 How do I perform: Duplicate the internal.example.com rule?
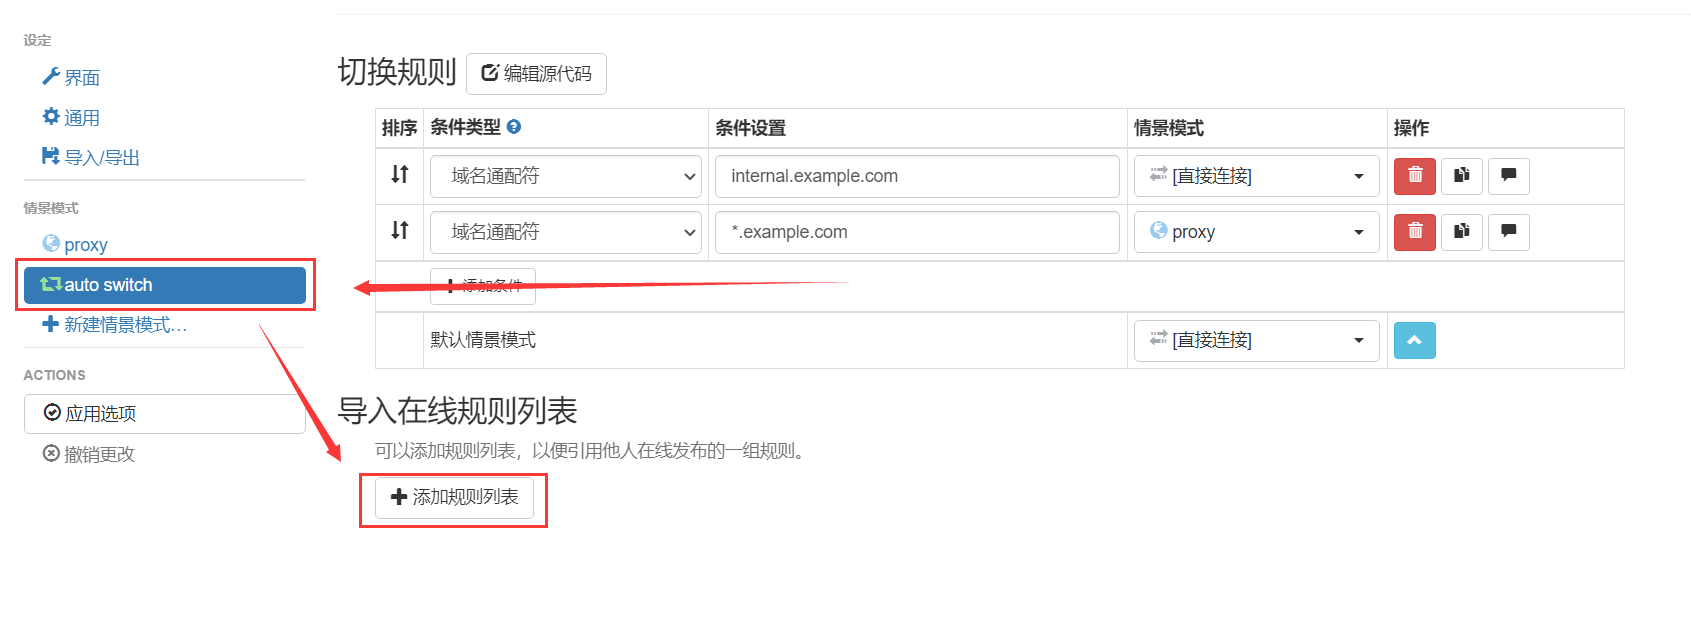[1461, 176]
